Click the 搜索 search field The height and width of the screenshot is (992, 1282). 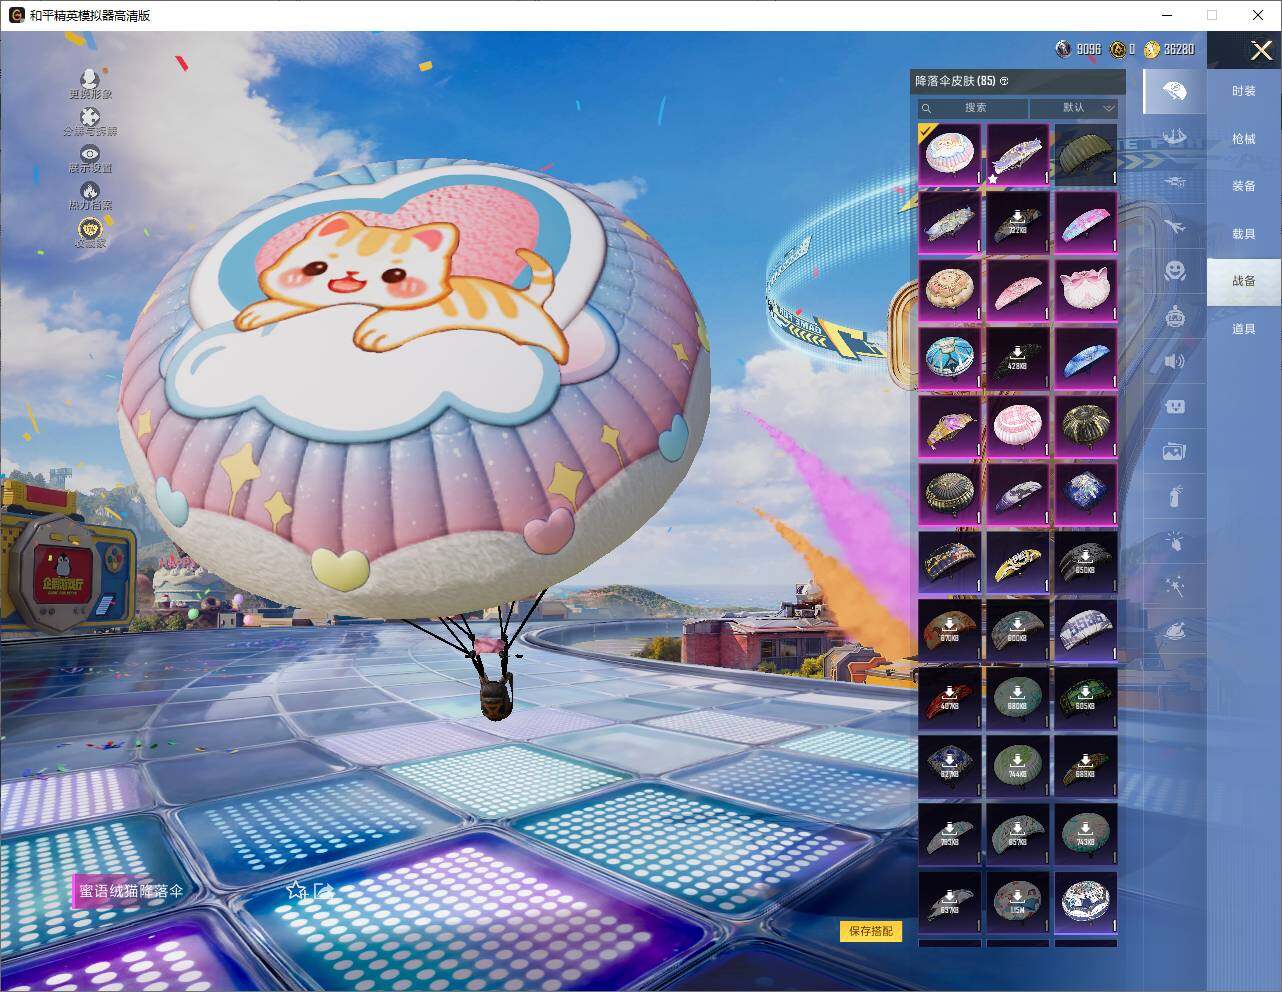tap(973, 108)
